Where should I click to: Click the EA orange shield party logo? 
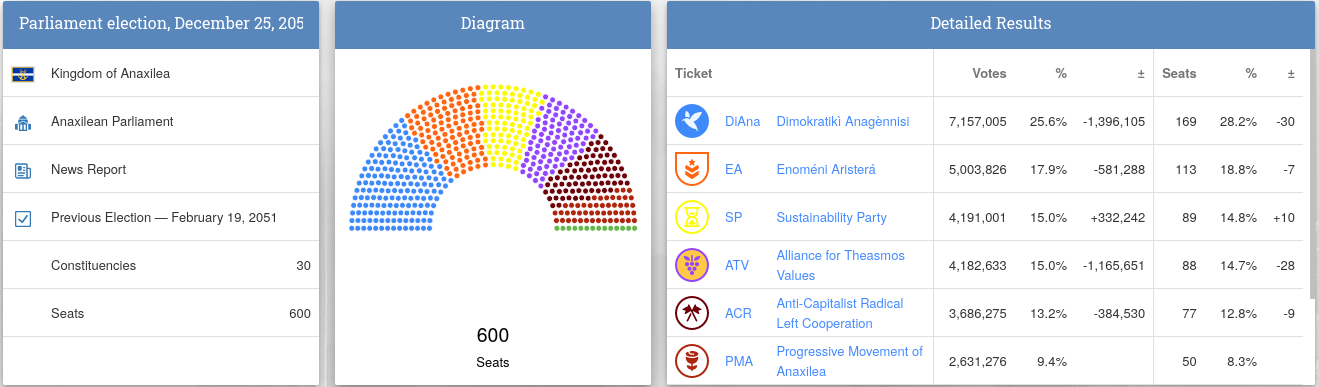692,169
